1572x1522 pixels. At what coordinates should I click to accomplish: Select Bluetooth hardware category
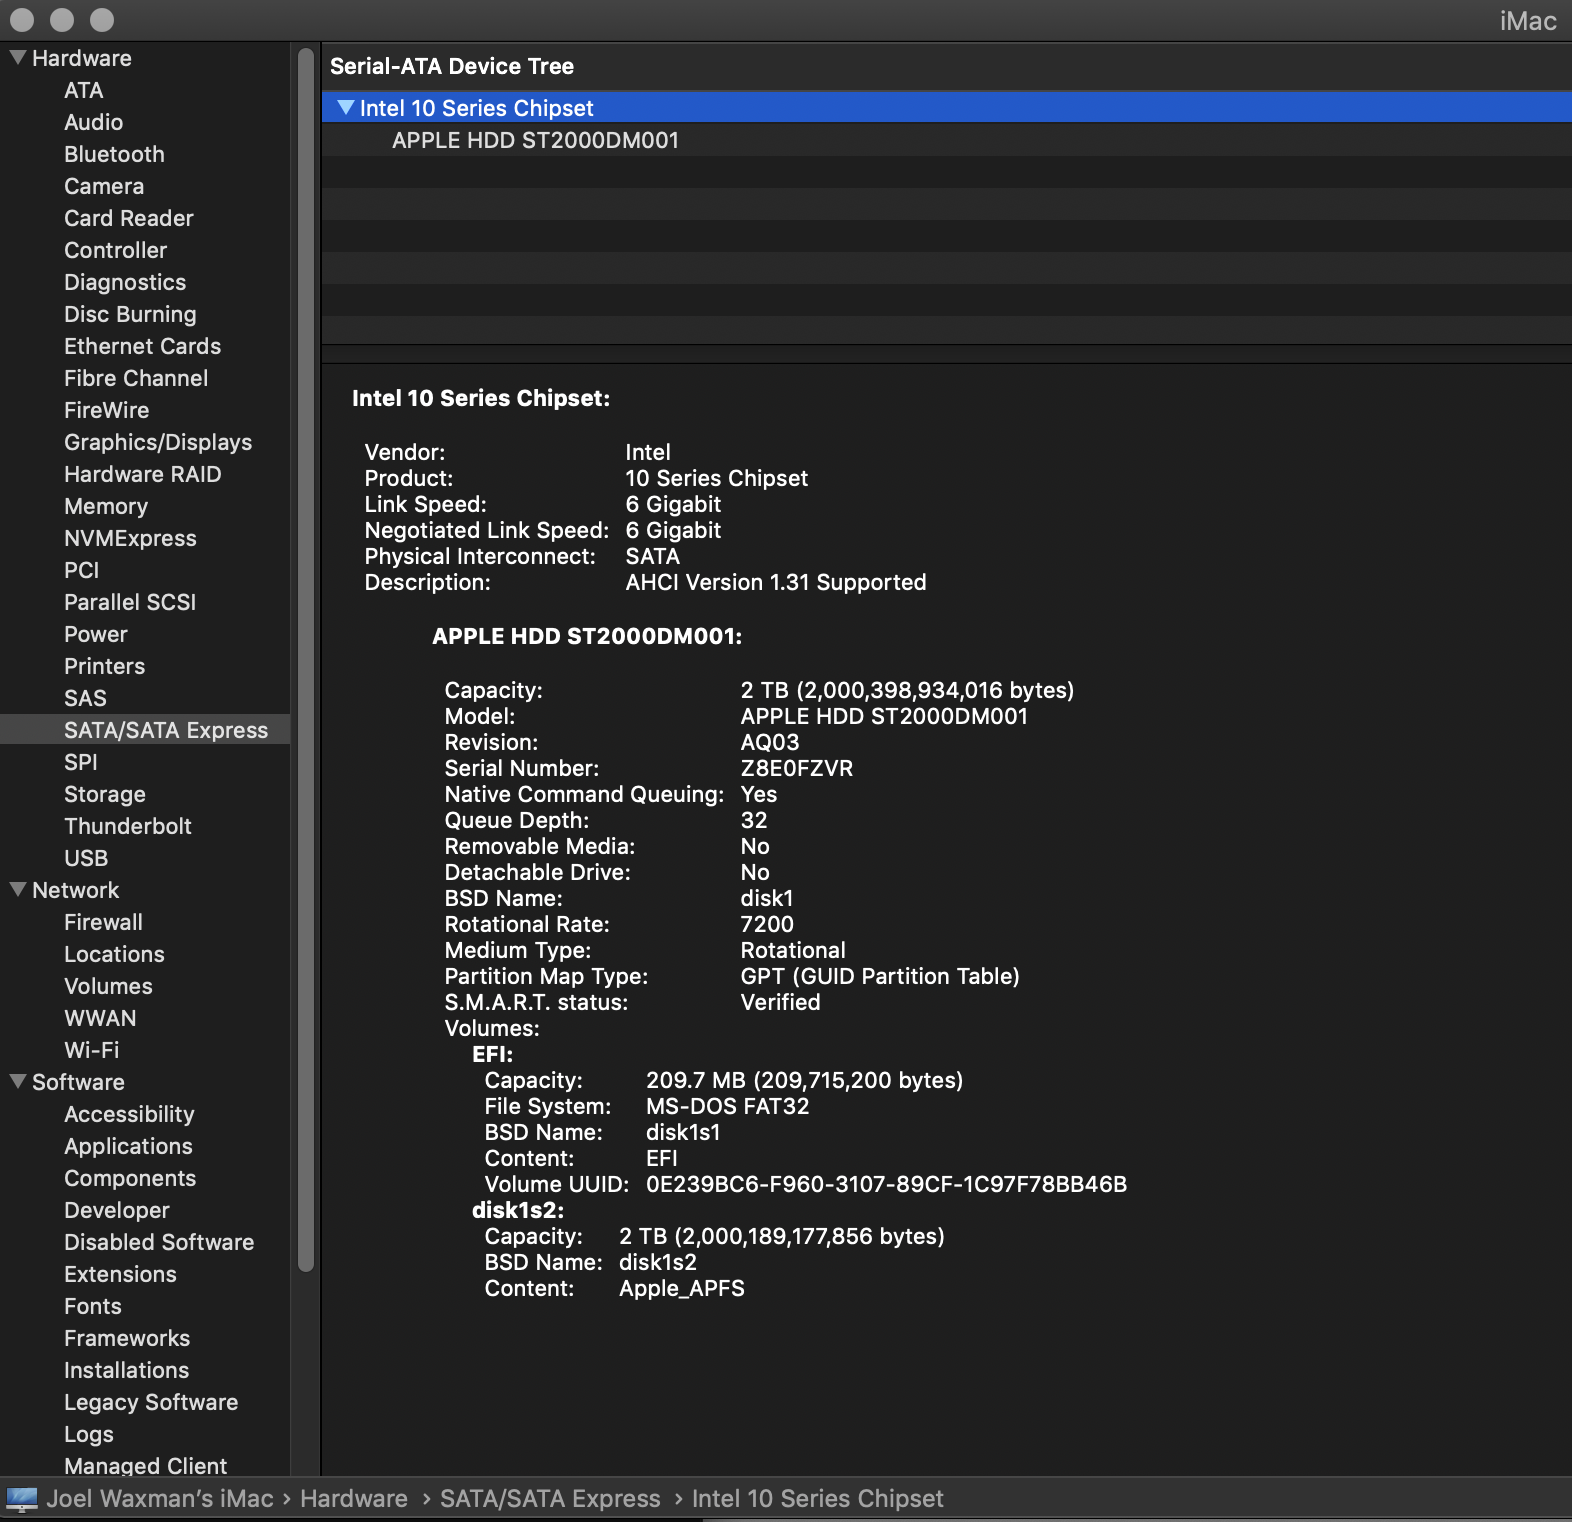click(114, 154)
